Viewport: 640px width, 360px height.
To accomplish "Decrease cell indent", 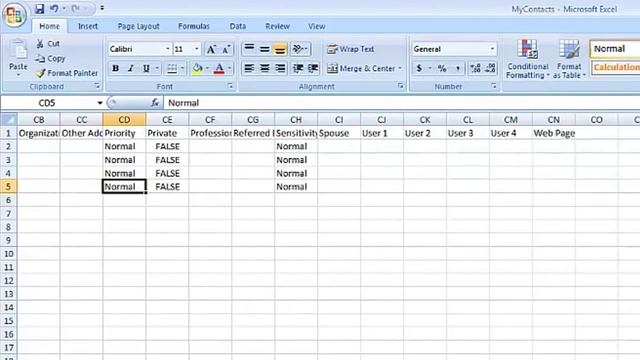I will [x=298, y=68].
